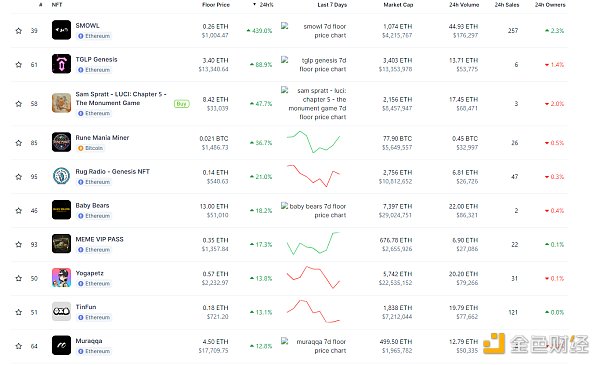Sort table by Floor Price header
600x365 pixels.
pos(216,5)
